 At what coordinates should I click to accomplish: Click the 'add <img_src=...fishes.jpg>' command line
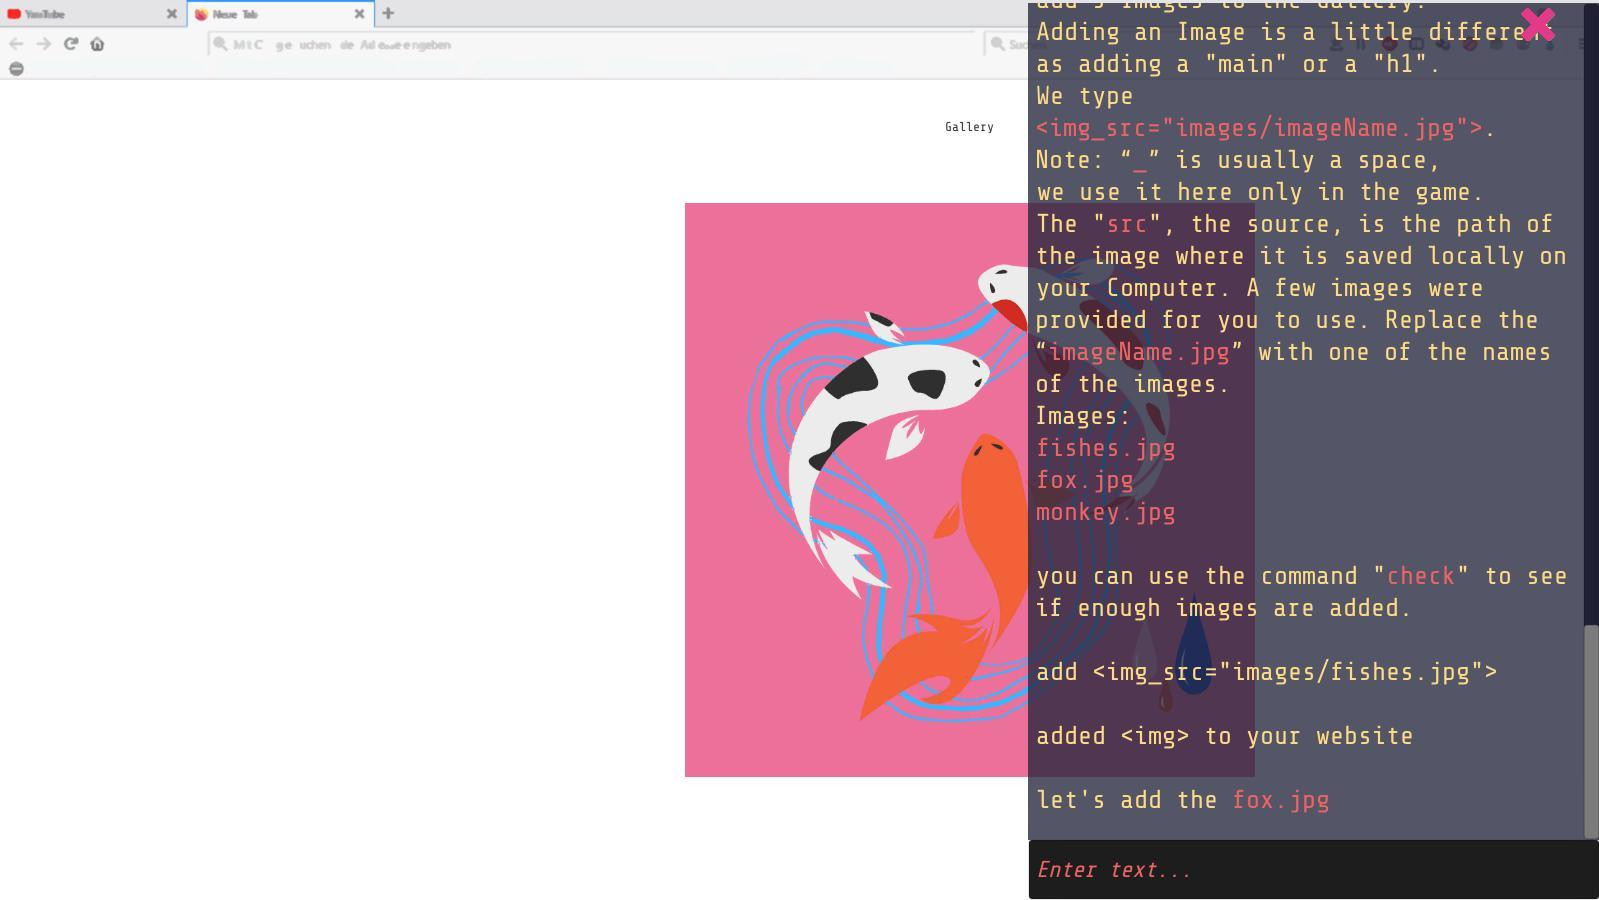1266,672
